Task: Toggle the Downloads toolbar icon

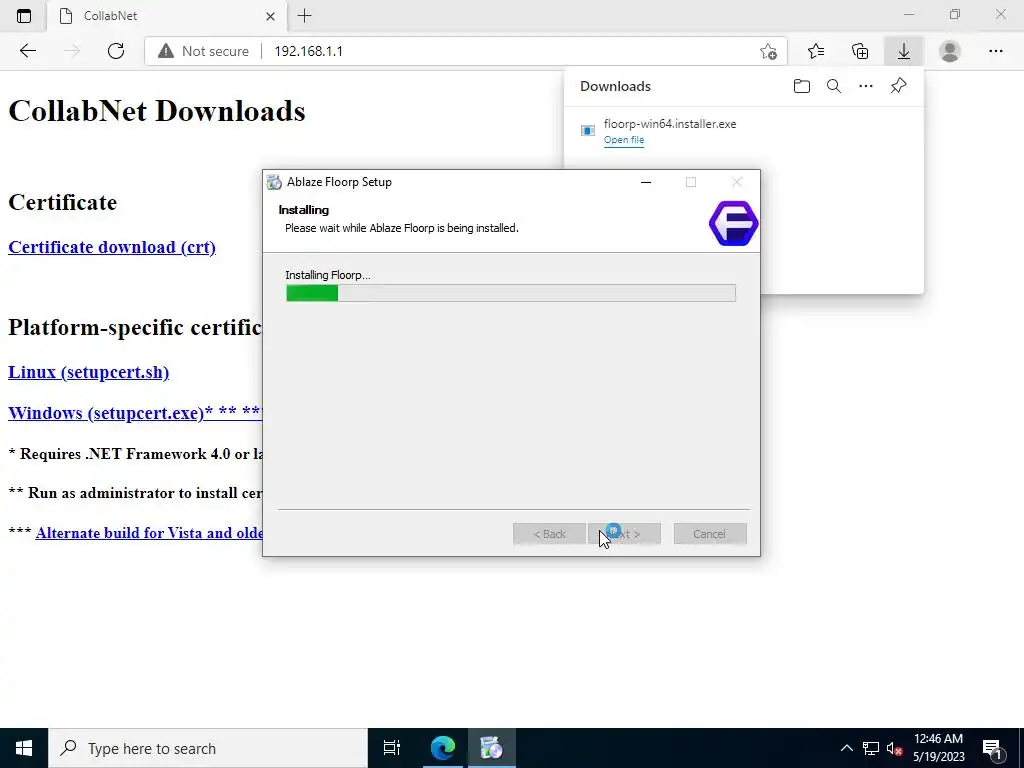Action: (x=904, y=51)
